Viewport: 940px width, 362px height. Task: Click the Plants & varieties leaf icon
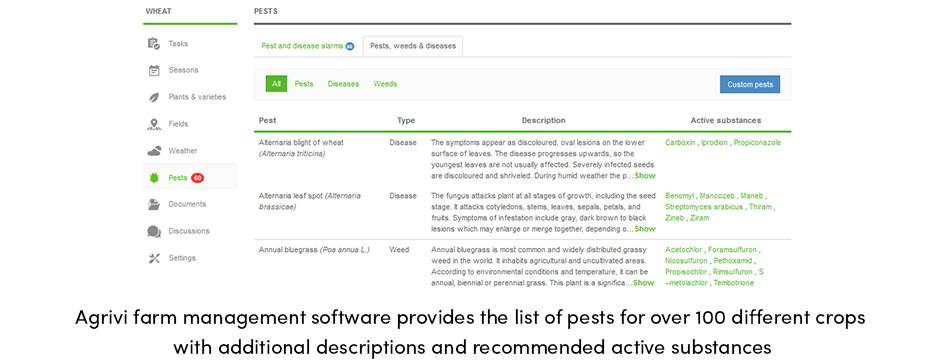click(x=154, y=97)
